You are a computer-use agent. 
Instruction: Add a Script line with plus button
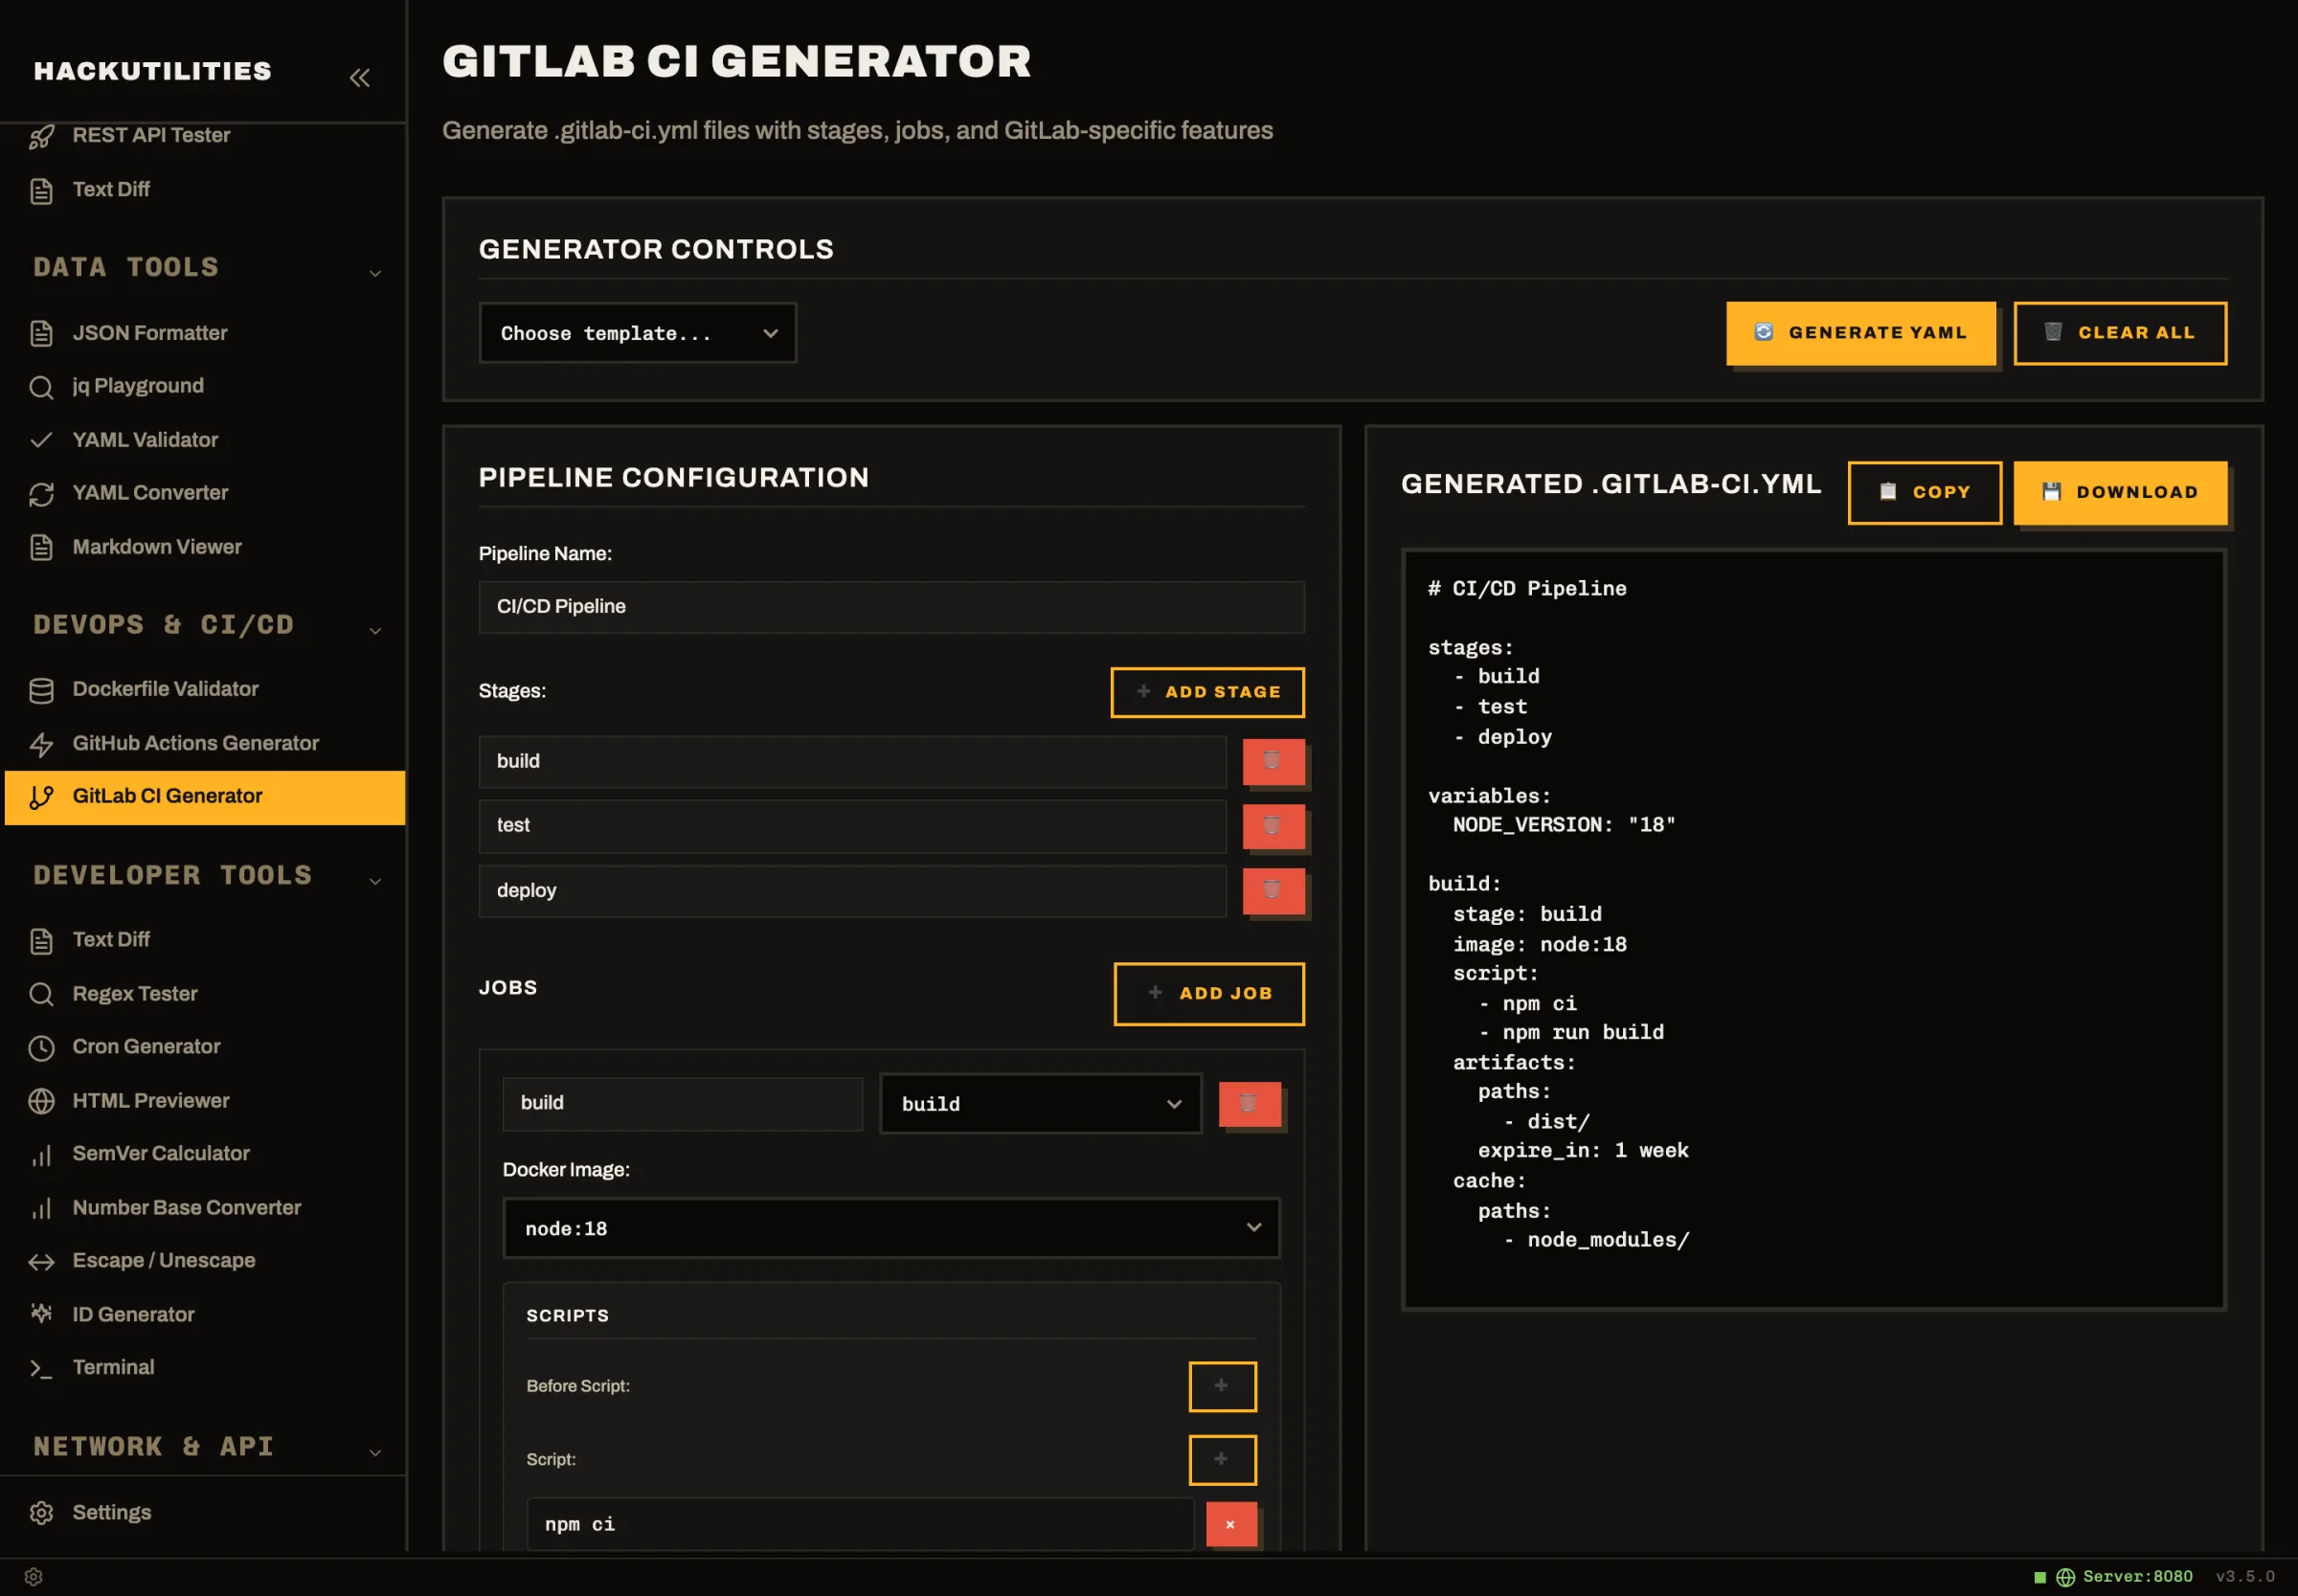pyautogui.click(x=1222, y=1460)
